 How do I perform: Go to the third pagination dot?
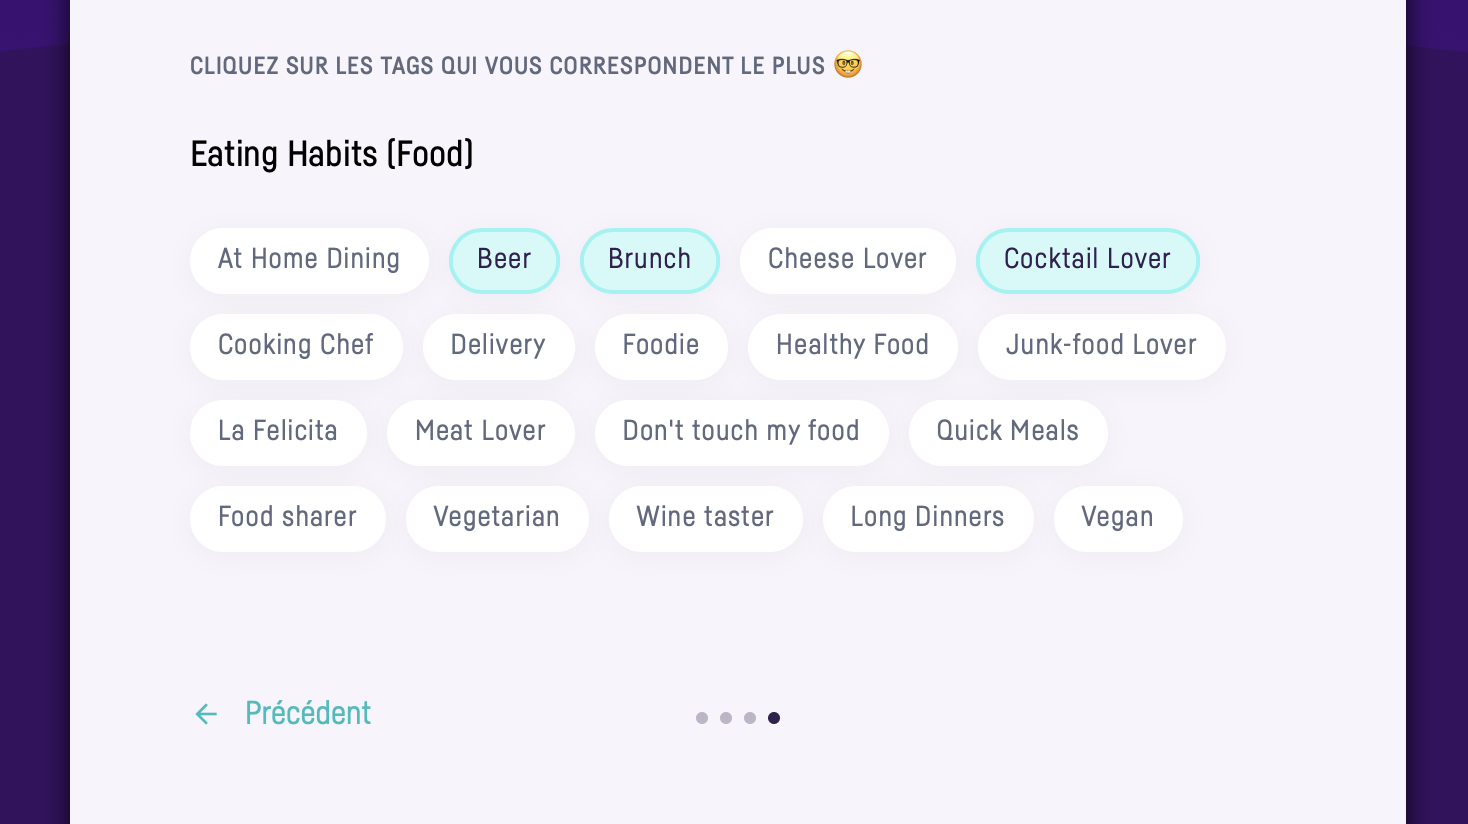click(750, 718)
